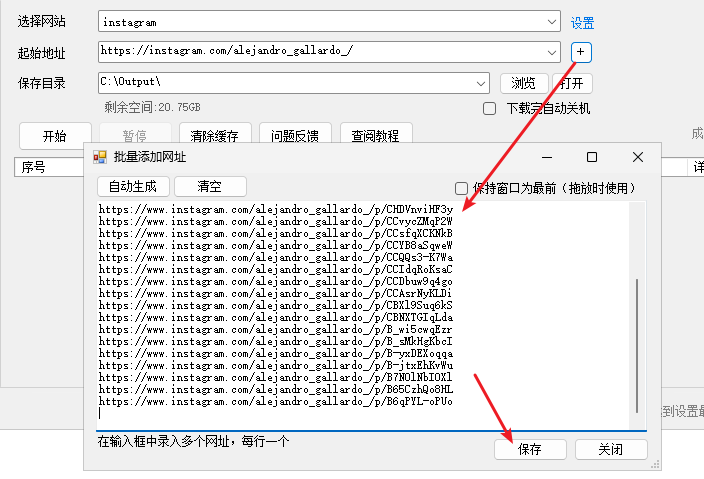This screenshot has width=704, height=479.
Task: Click the 清空 clear button in dialog
Action: [x=210, y=186]
